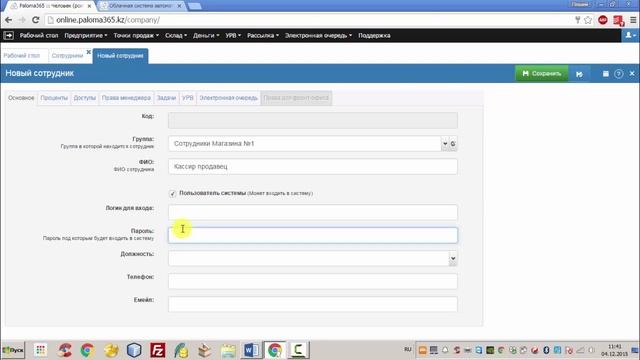Screen dimensions: 640x360
Task: Reload the page with the refresh icon
Action: 36,20
